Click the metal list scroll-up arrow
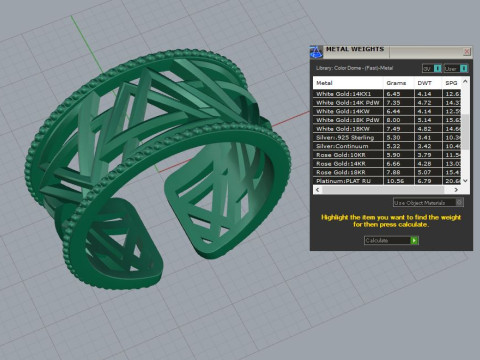 (466, 81)
